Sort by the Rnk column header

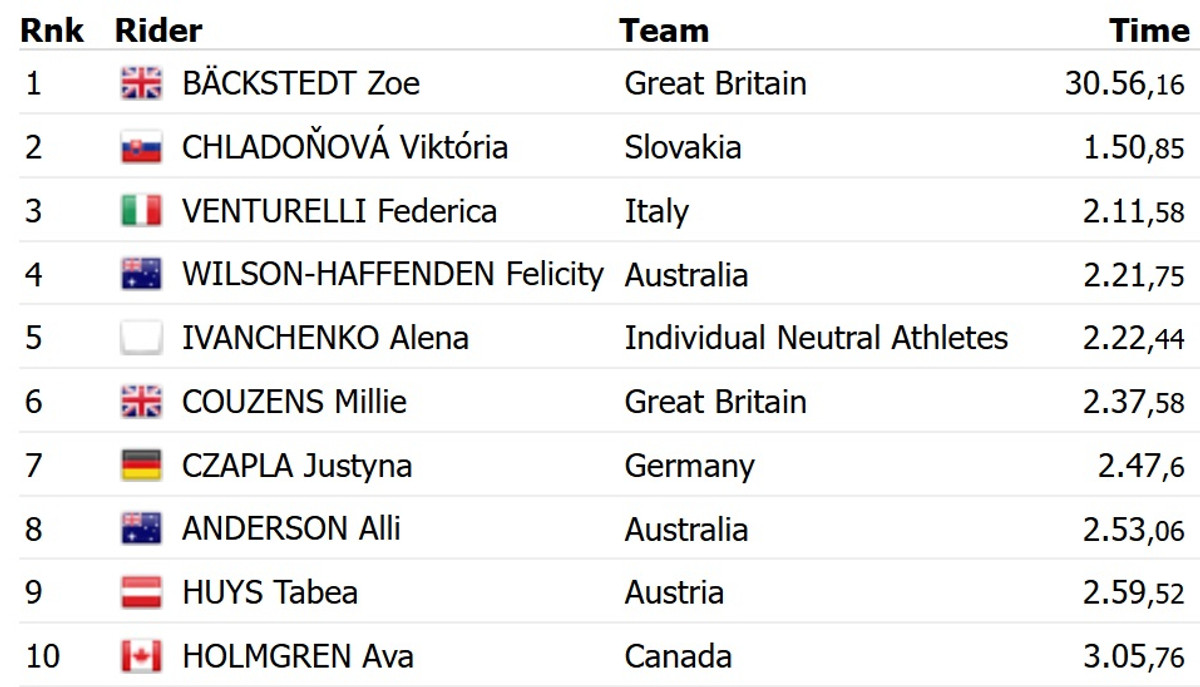point(52,31)
